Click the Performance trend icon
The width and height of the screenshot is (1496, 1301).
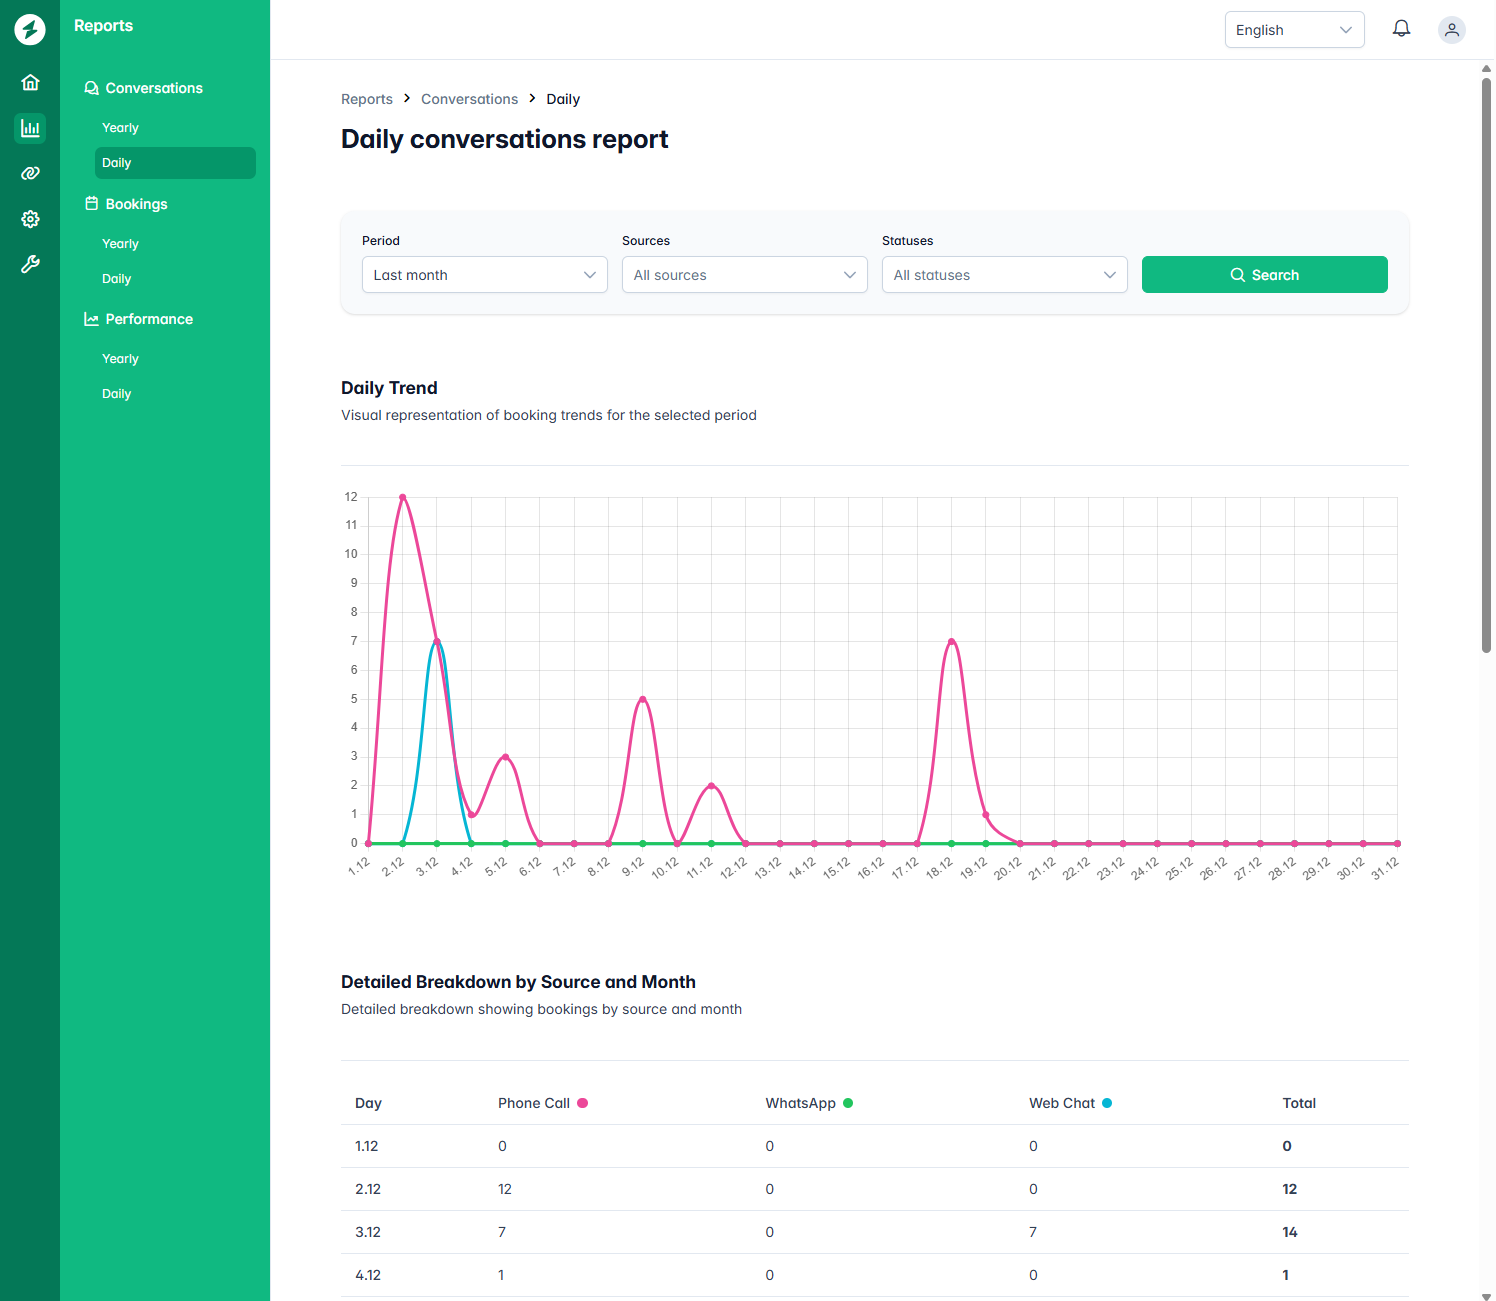(91, 318)
